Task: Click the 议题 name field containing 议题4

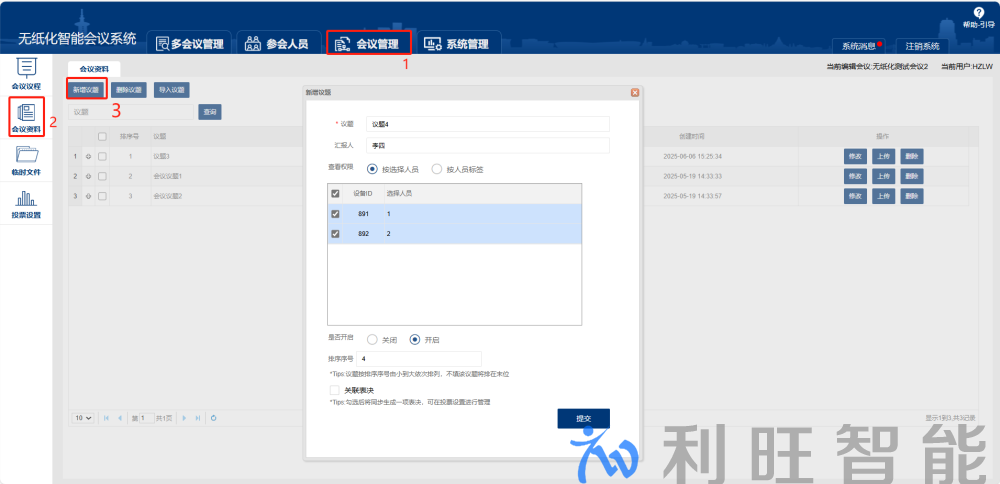Action: point(488,124)
